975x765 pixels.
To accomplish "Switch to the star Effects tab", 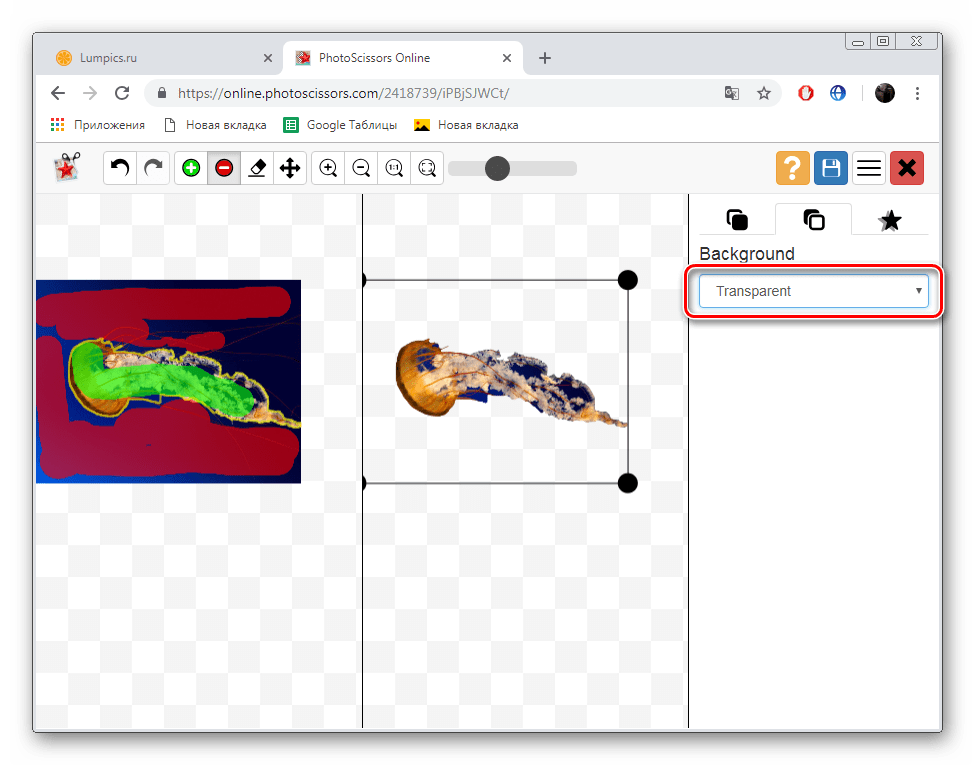I will pos(889,220).
